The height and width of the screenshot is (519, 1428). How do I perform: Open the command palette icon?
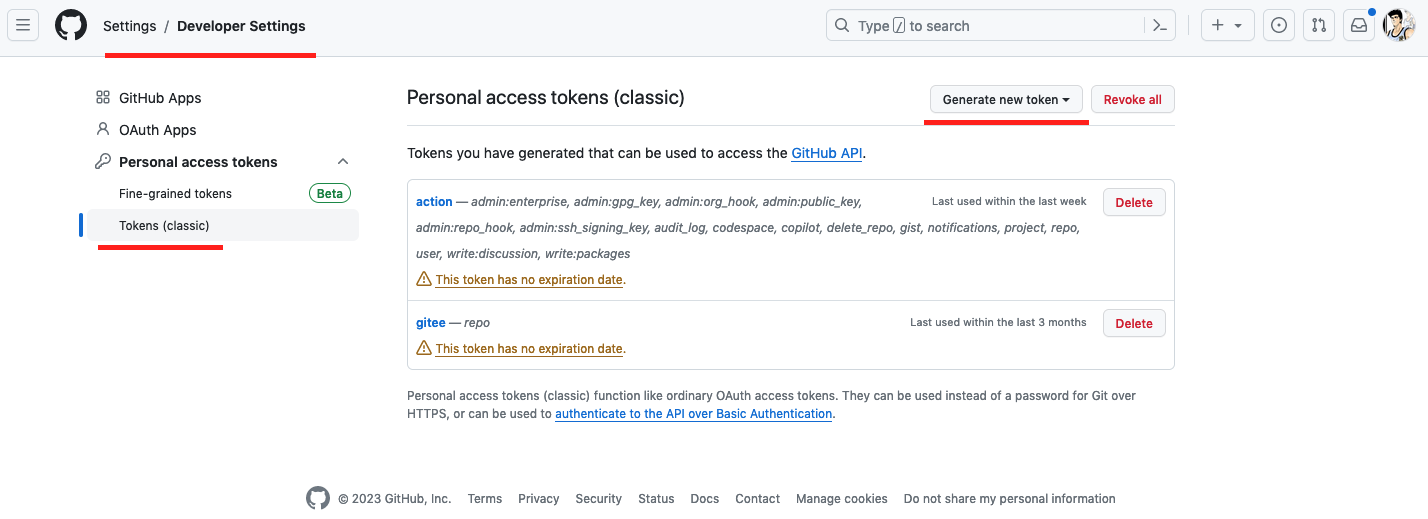tap(1160, 26)
